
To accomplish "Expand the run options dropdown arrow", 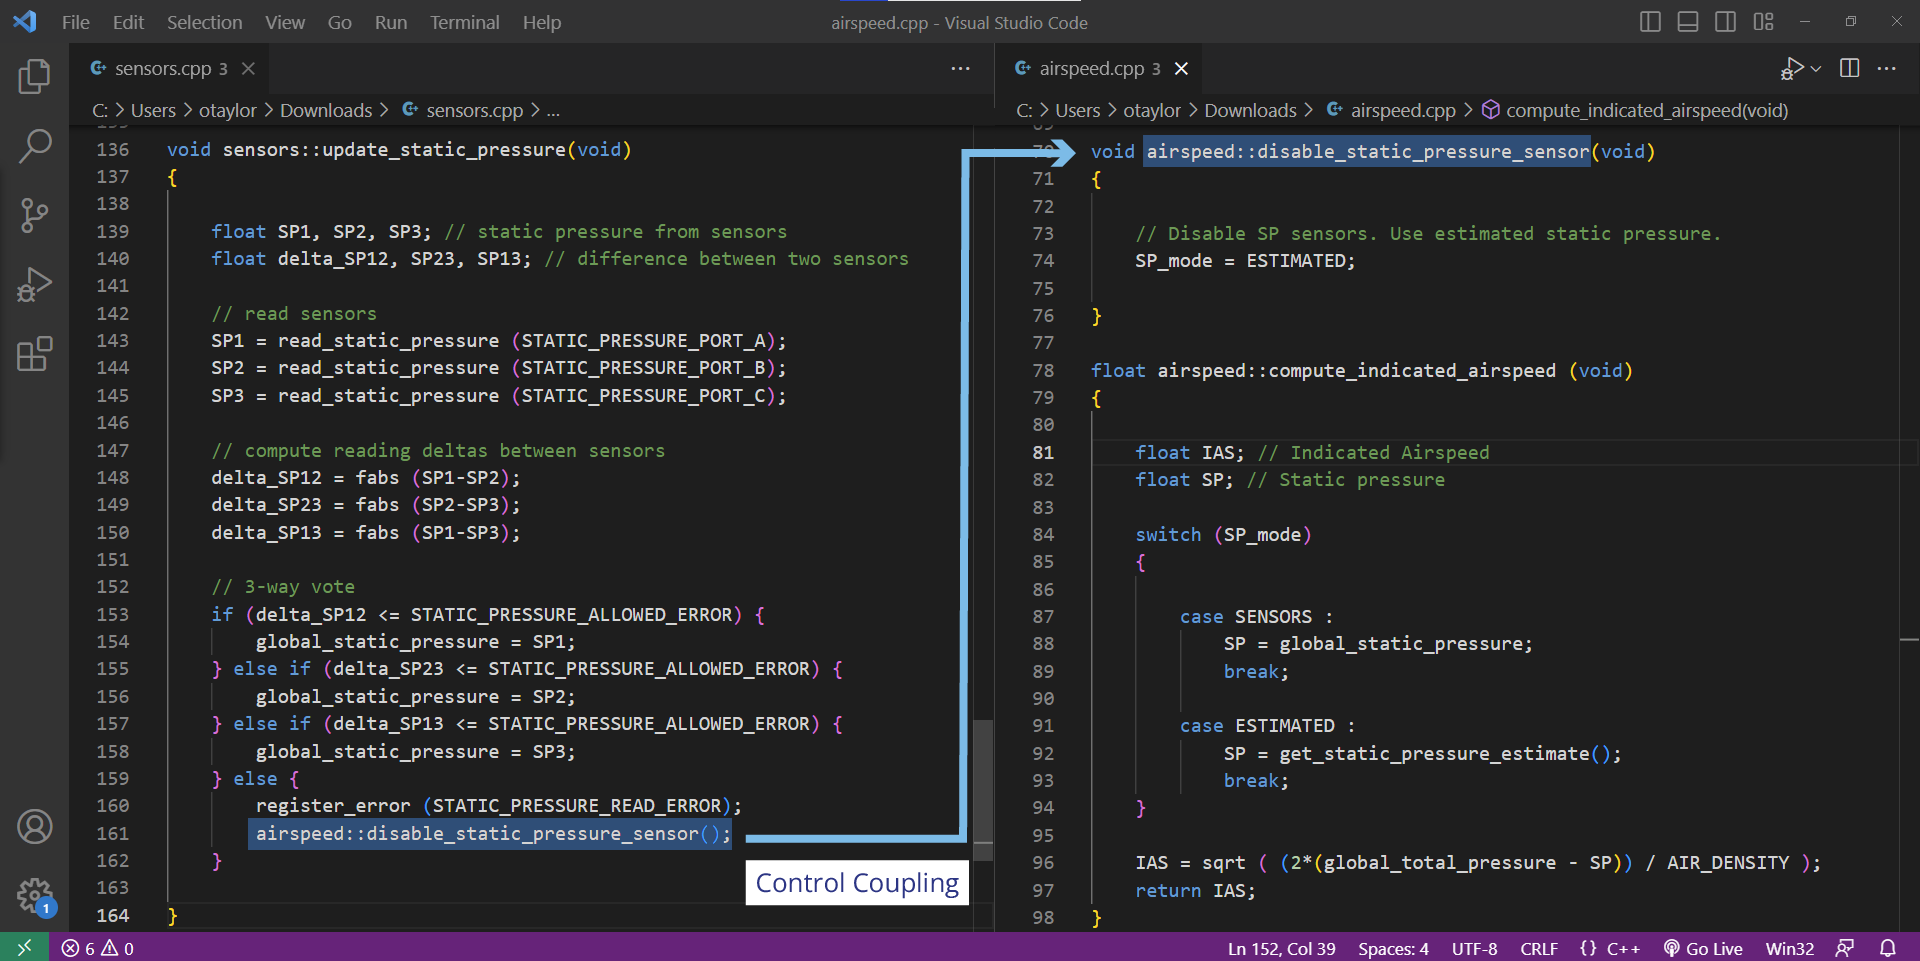I will (x=1816, y=68).
